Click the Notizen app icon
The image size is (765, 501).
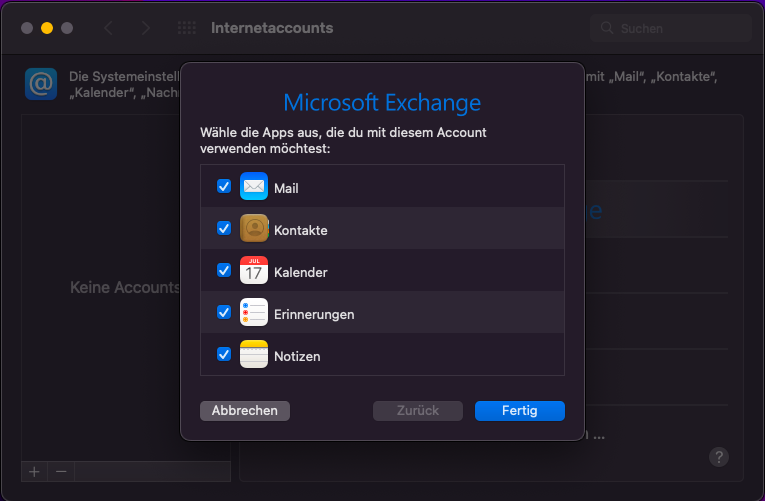coord(254,354)
